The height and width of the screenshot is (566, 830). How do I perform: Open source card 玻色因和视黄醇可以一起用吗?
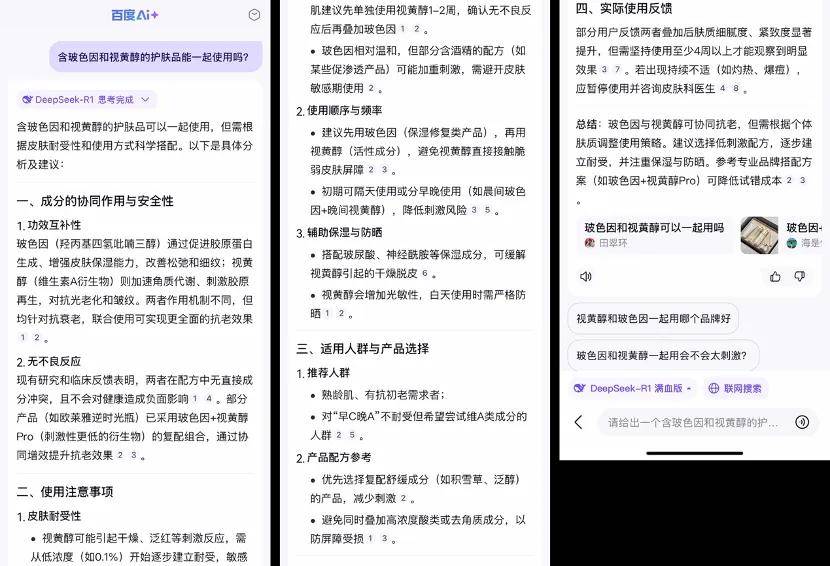(654, 235)
